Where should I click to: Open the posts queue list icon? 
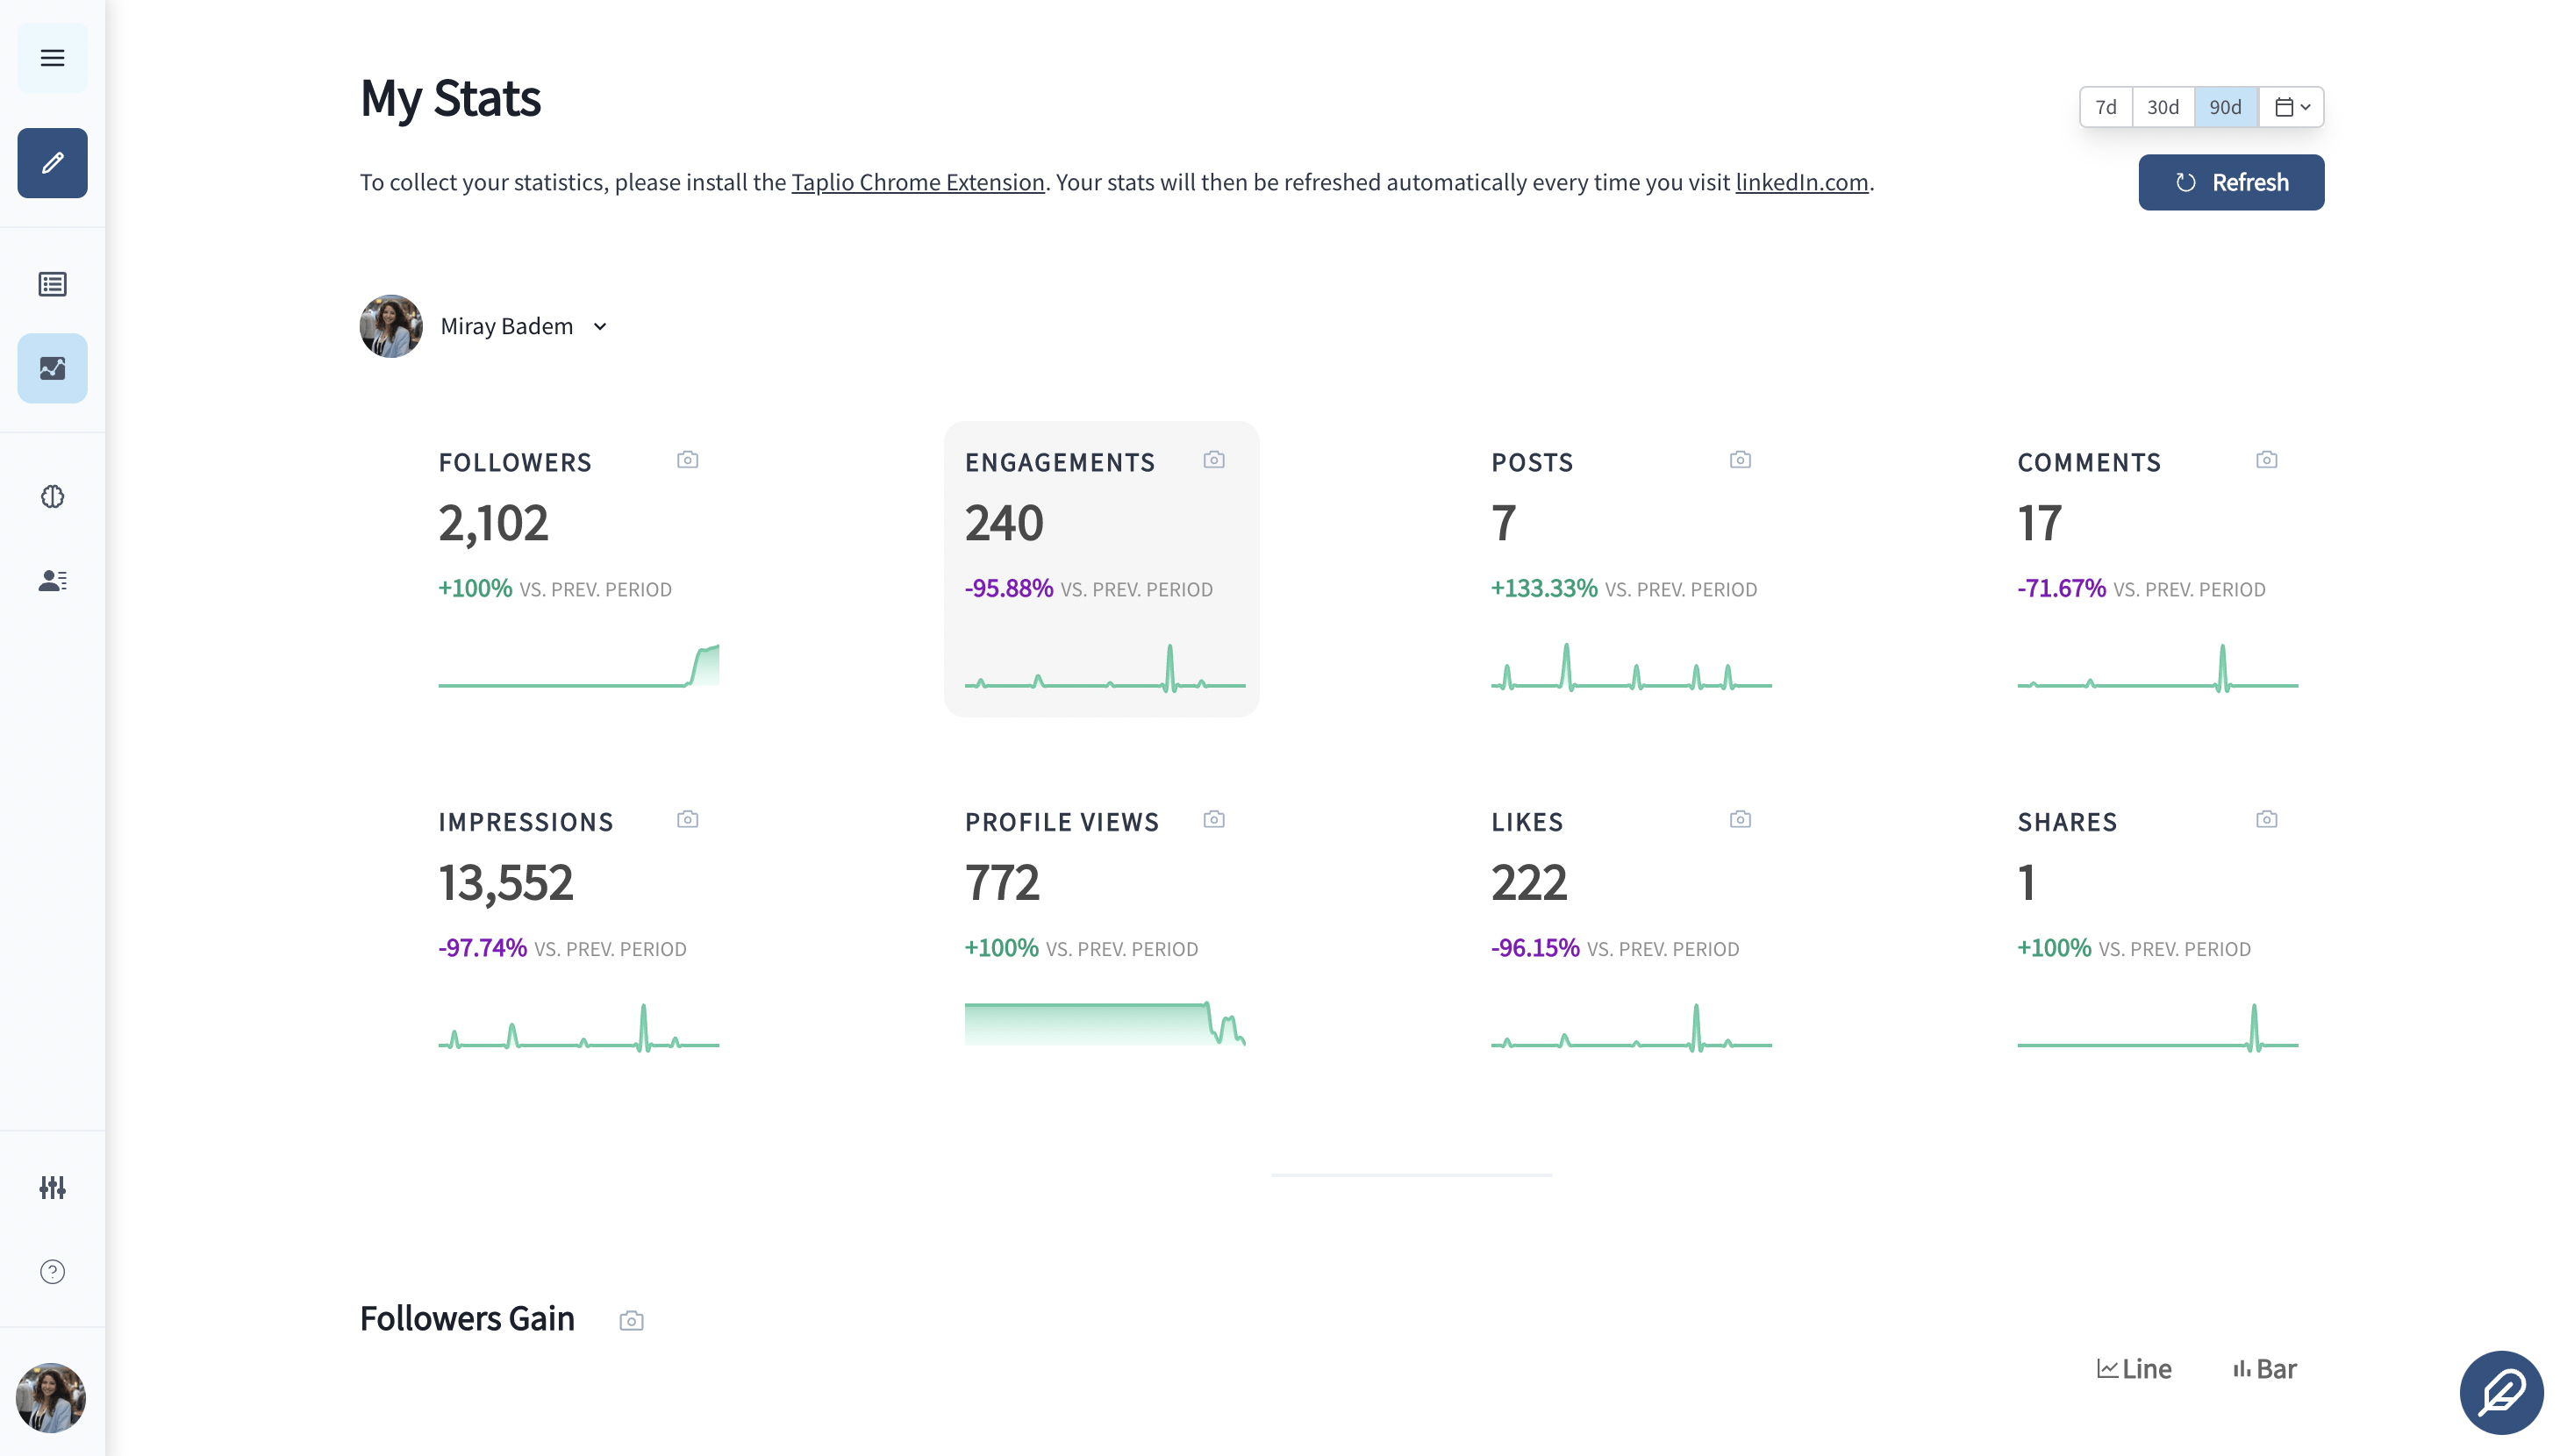tap(52, 284)
